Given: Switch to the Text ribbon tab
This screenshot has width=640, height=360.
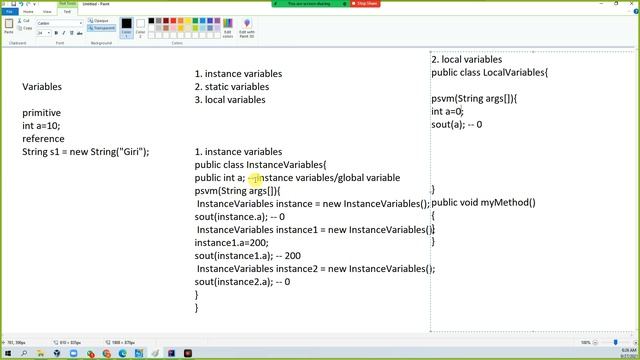Looking at the screenshot, I should click(67, 12).
